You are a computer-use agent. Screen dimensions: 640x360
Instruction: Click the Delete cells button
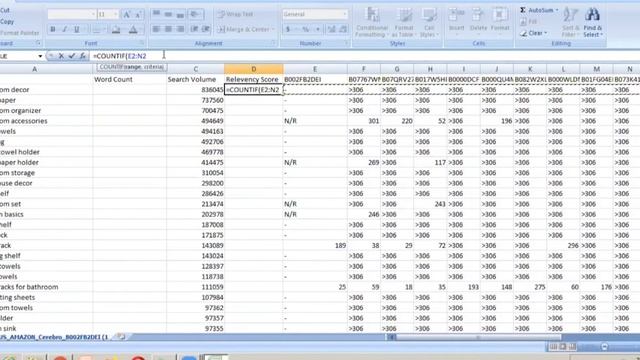point(478,20)
